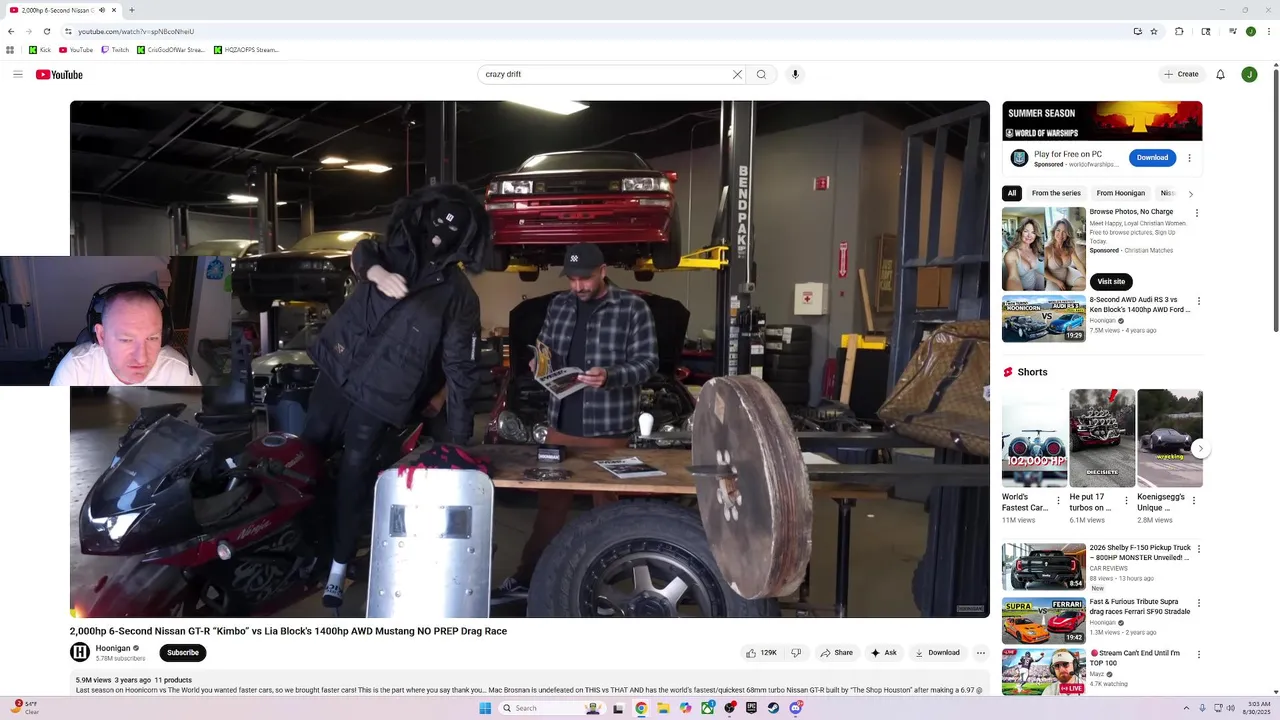Bookmark this page with the star
This screenshot has height=720, width=1280.
pos(1154,31)
